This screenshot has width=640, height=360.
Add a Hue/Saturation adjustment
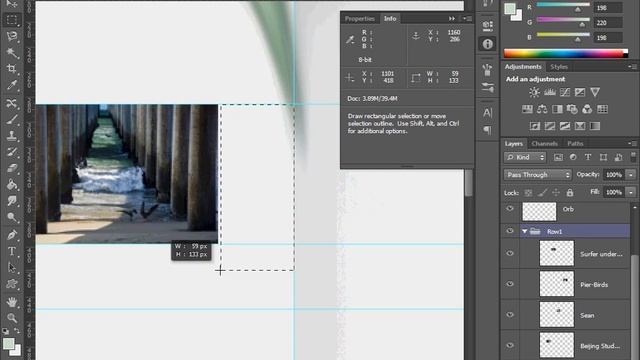pos(527,109)
